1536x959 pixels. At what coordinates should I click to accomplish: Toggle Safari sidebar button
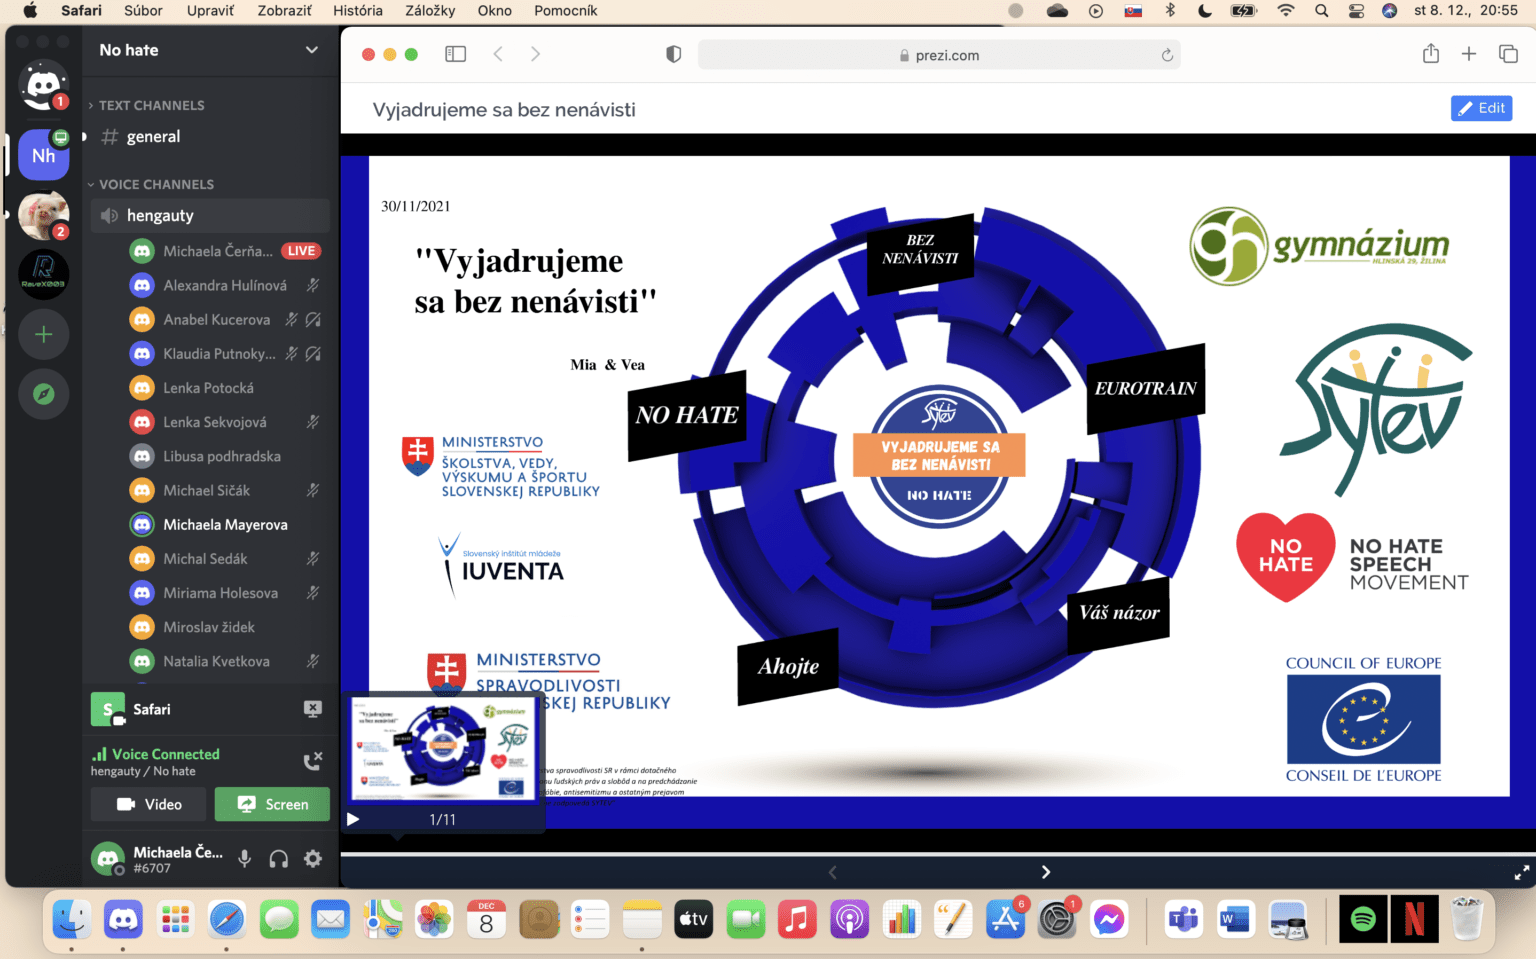point(455,54)
